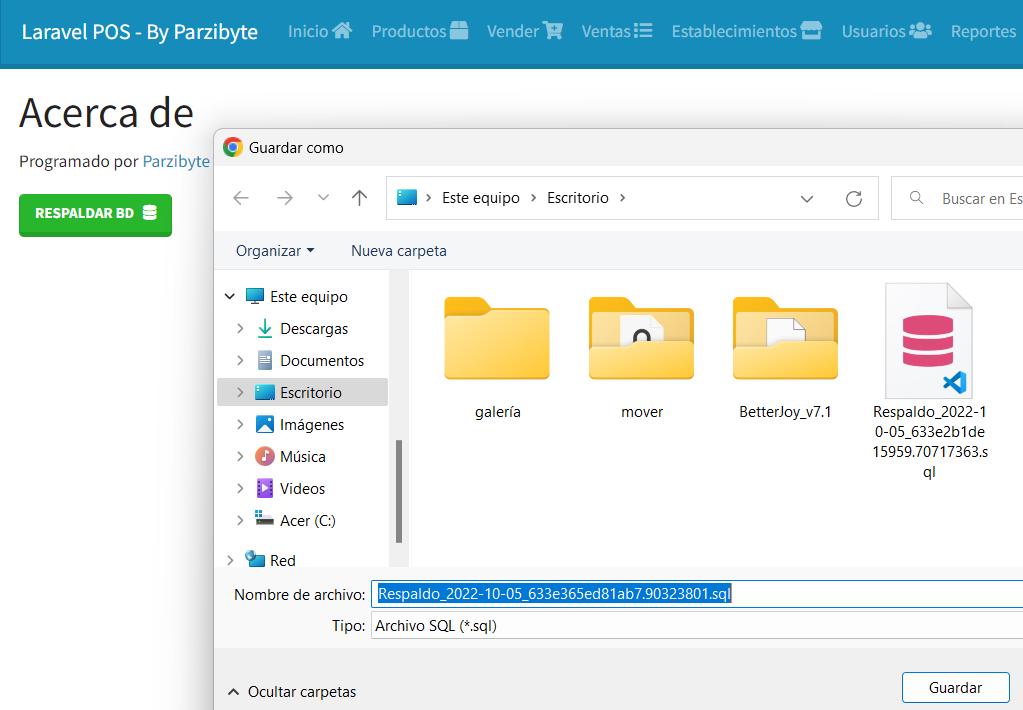Click Este equipo in the address path
This screenshot has width=1023, height=710.
click(481, 198)
